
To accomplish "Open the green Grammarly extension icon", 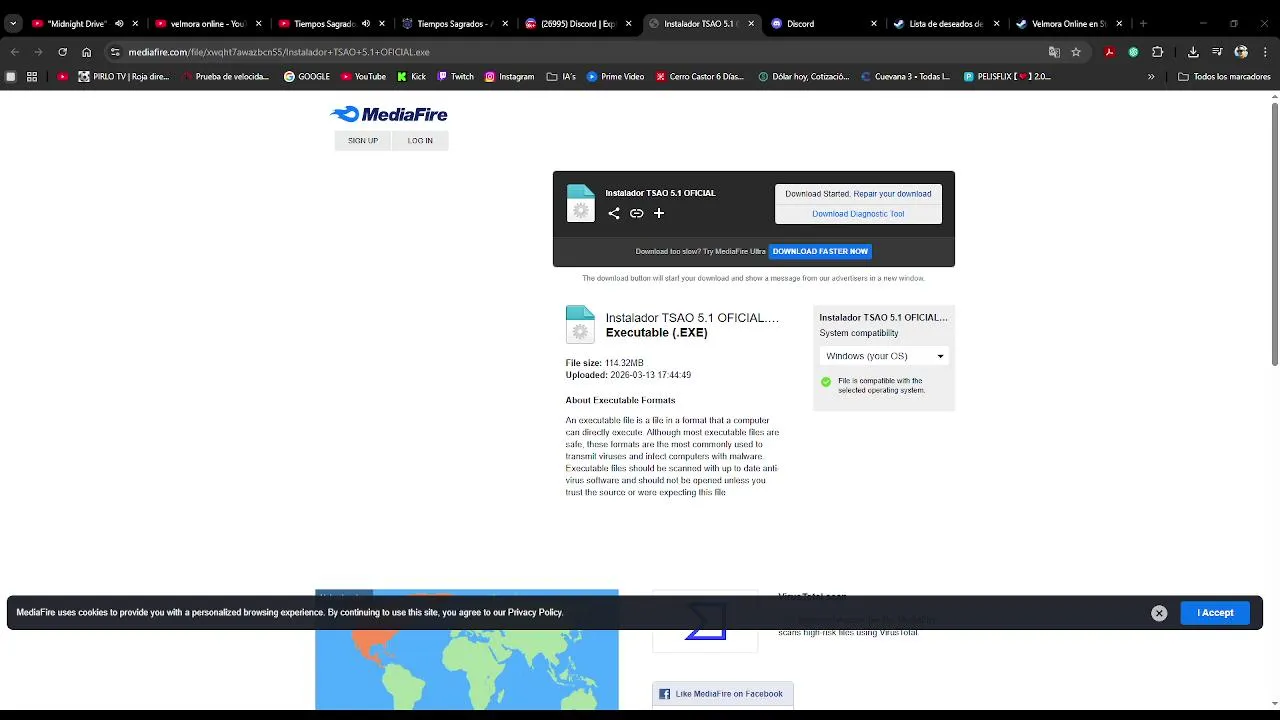I will (x=1133, y=52).
